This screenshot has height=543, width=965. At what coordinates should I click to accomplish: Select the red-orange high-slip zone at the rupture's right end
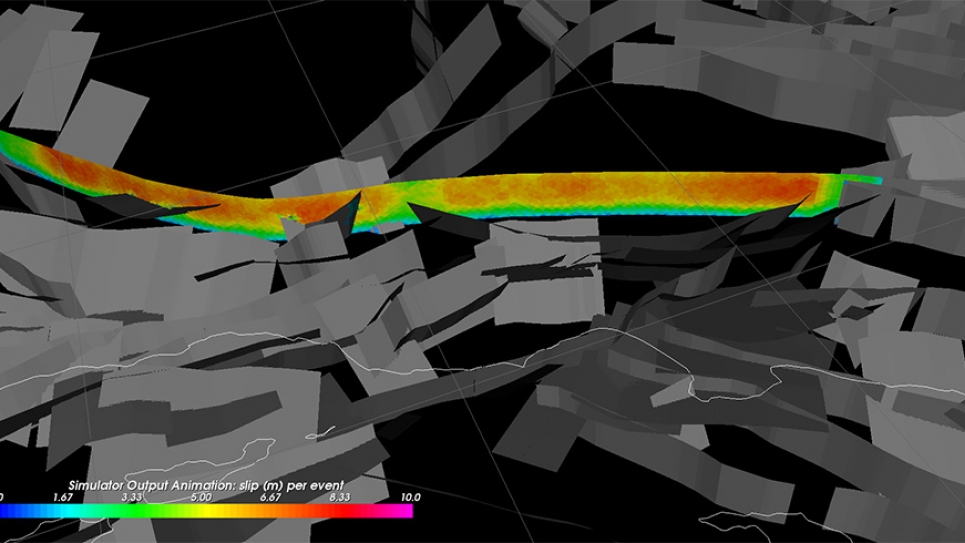point(790,189)
